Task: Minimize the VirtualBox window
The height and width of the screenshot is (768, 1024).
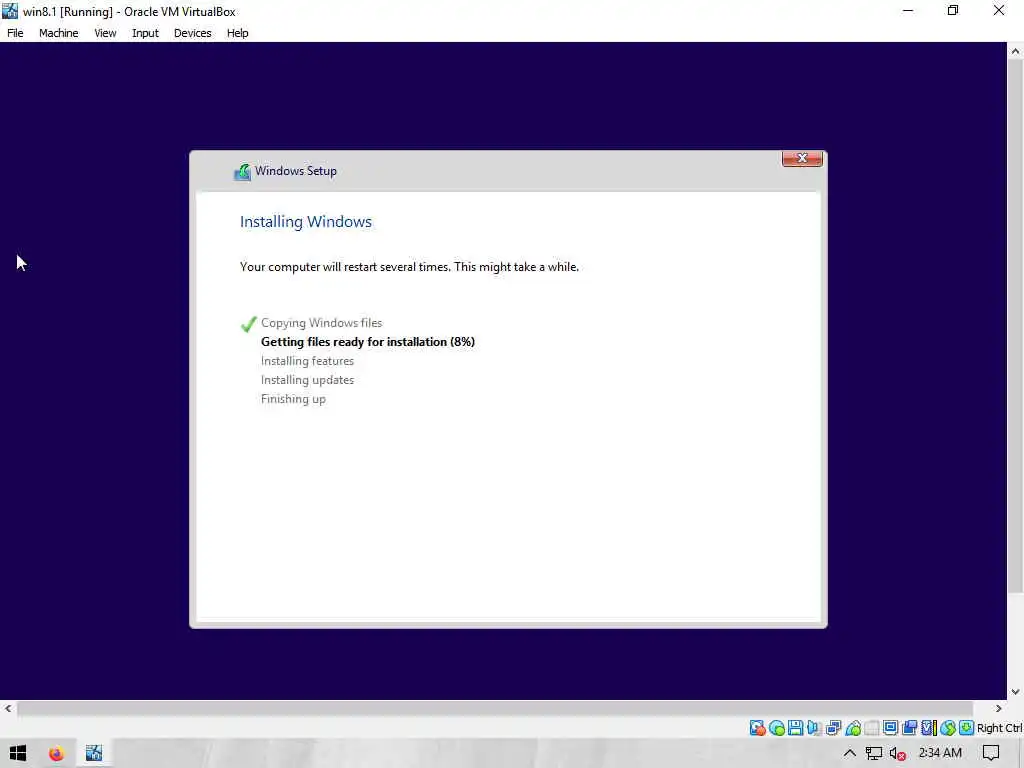Action: point(908,10)
